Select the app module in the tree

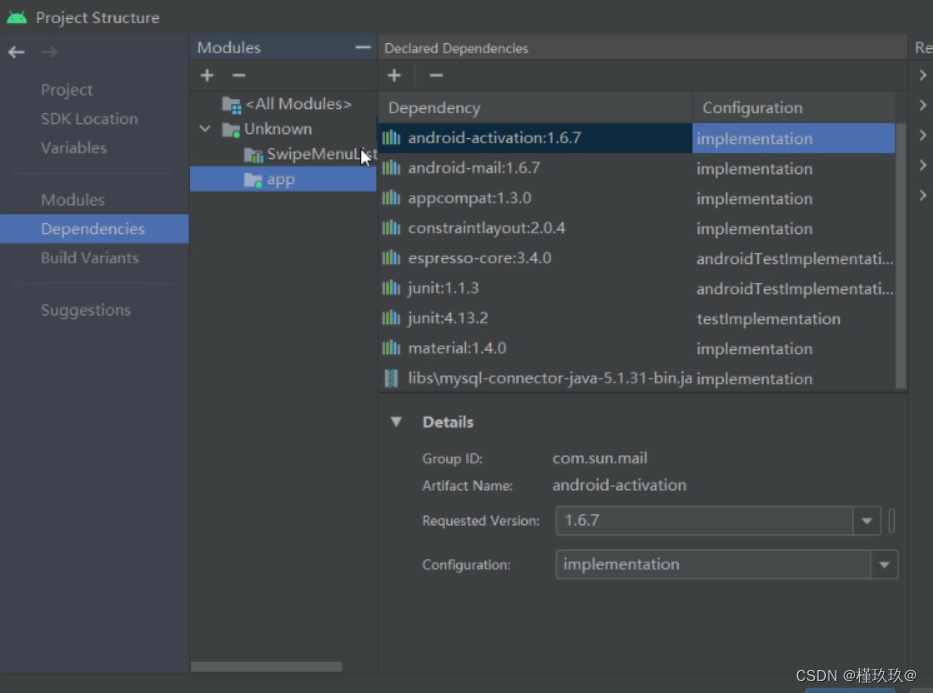281,179
